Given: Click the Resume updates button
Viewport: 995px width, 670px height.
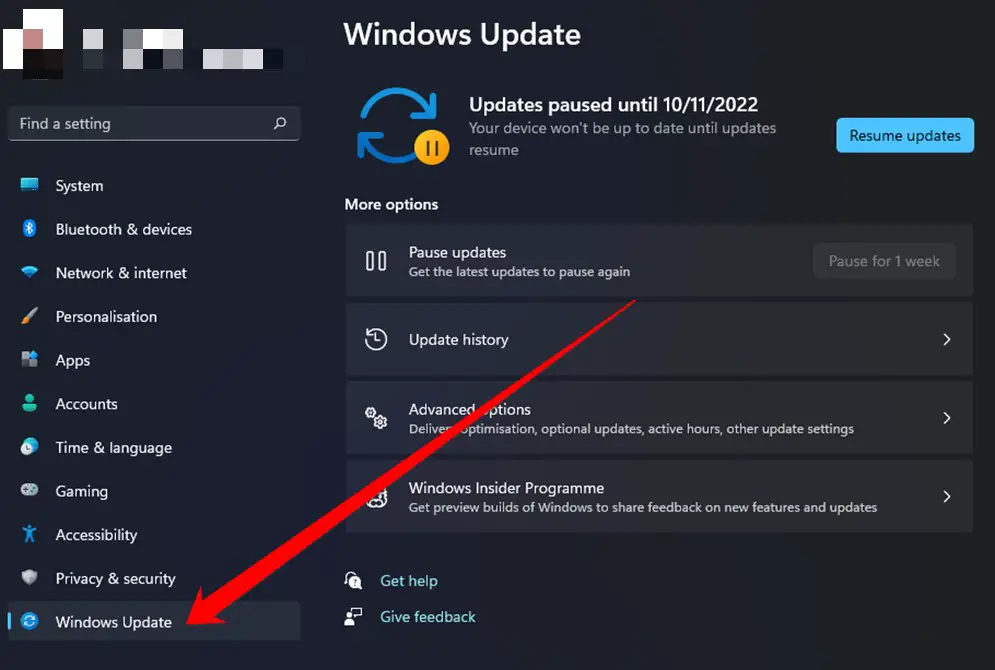Looking at the screenshot, I should click(905, 135).
